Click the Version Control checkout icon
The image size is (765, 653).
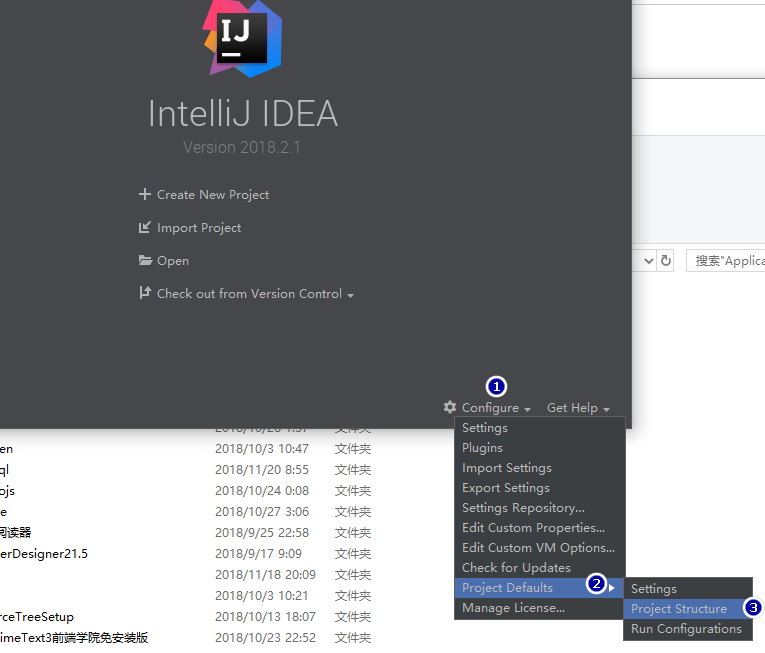(x=144, y=293)
